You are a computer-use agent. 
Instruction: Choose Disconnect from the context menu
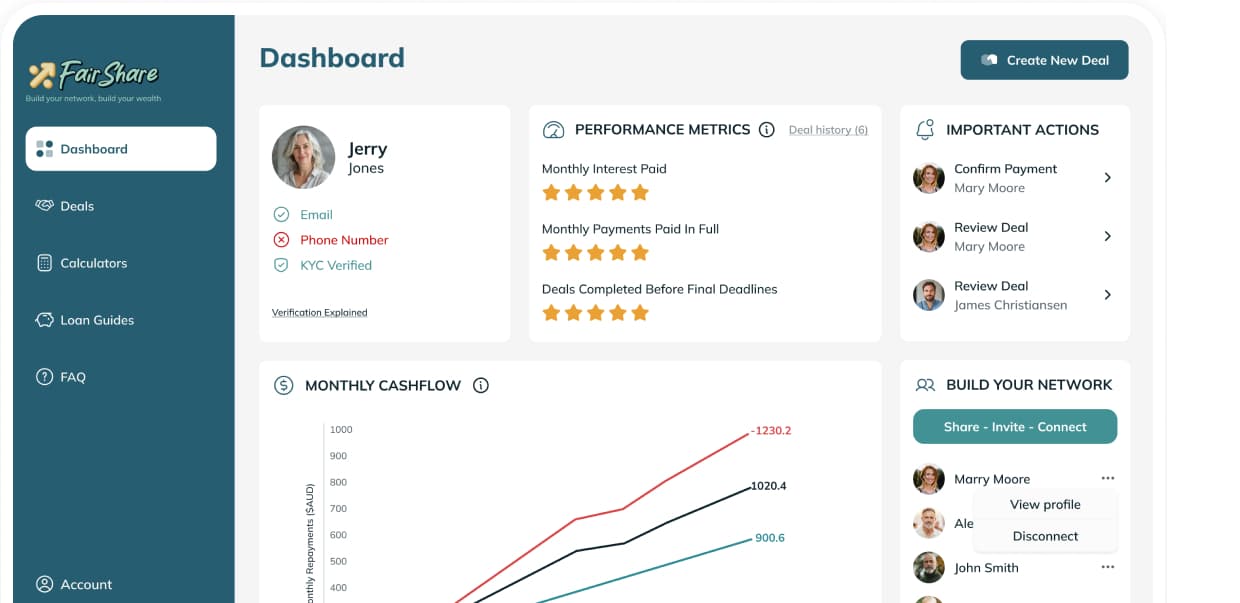(x=1045, y=536)
